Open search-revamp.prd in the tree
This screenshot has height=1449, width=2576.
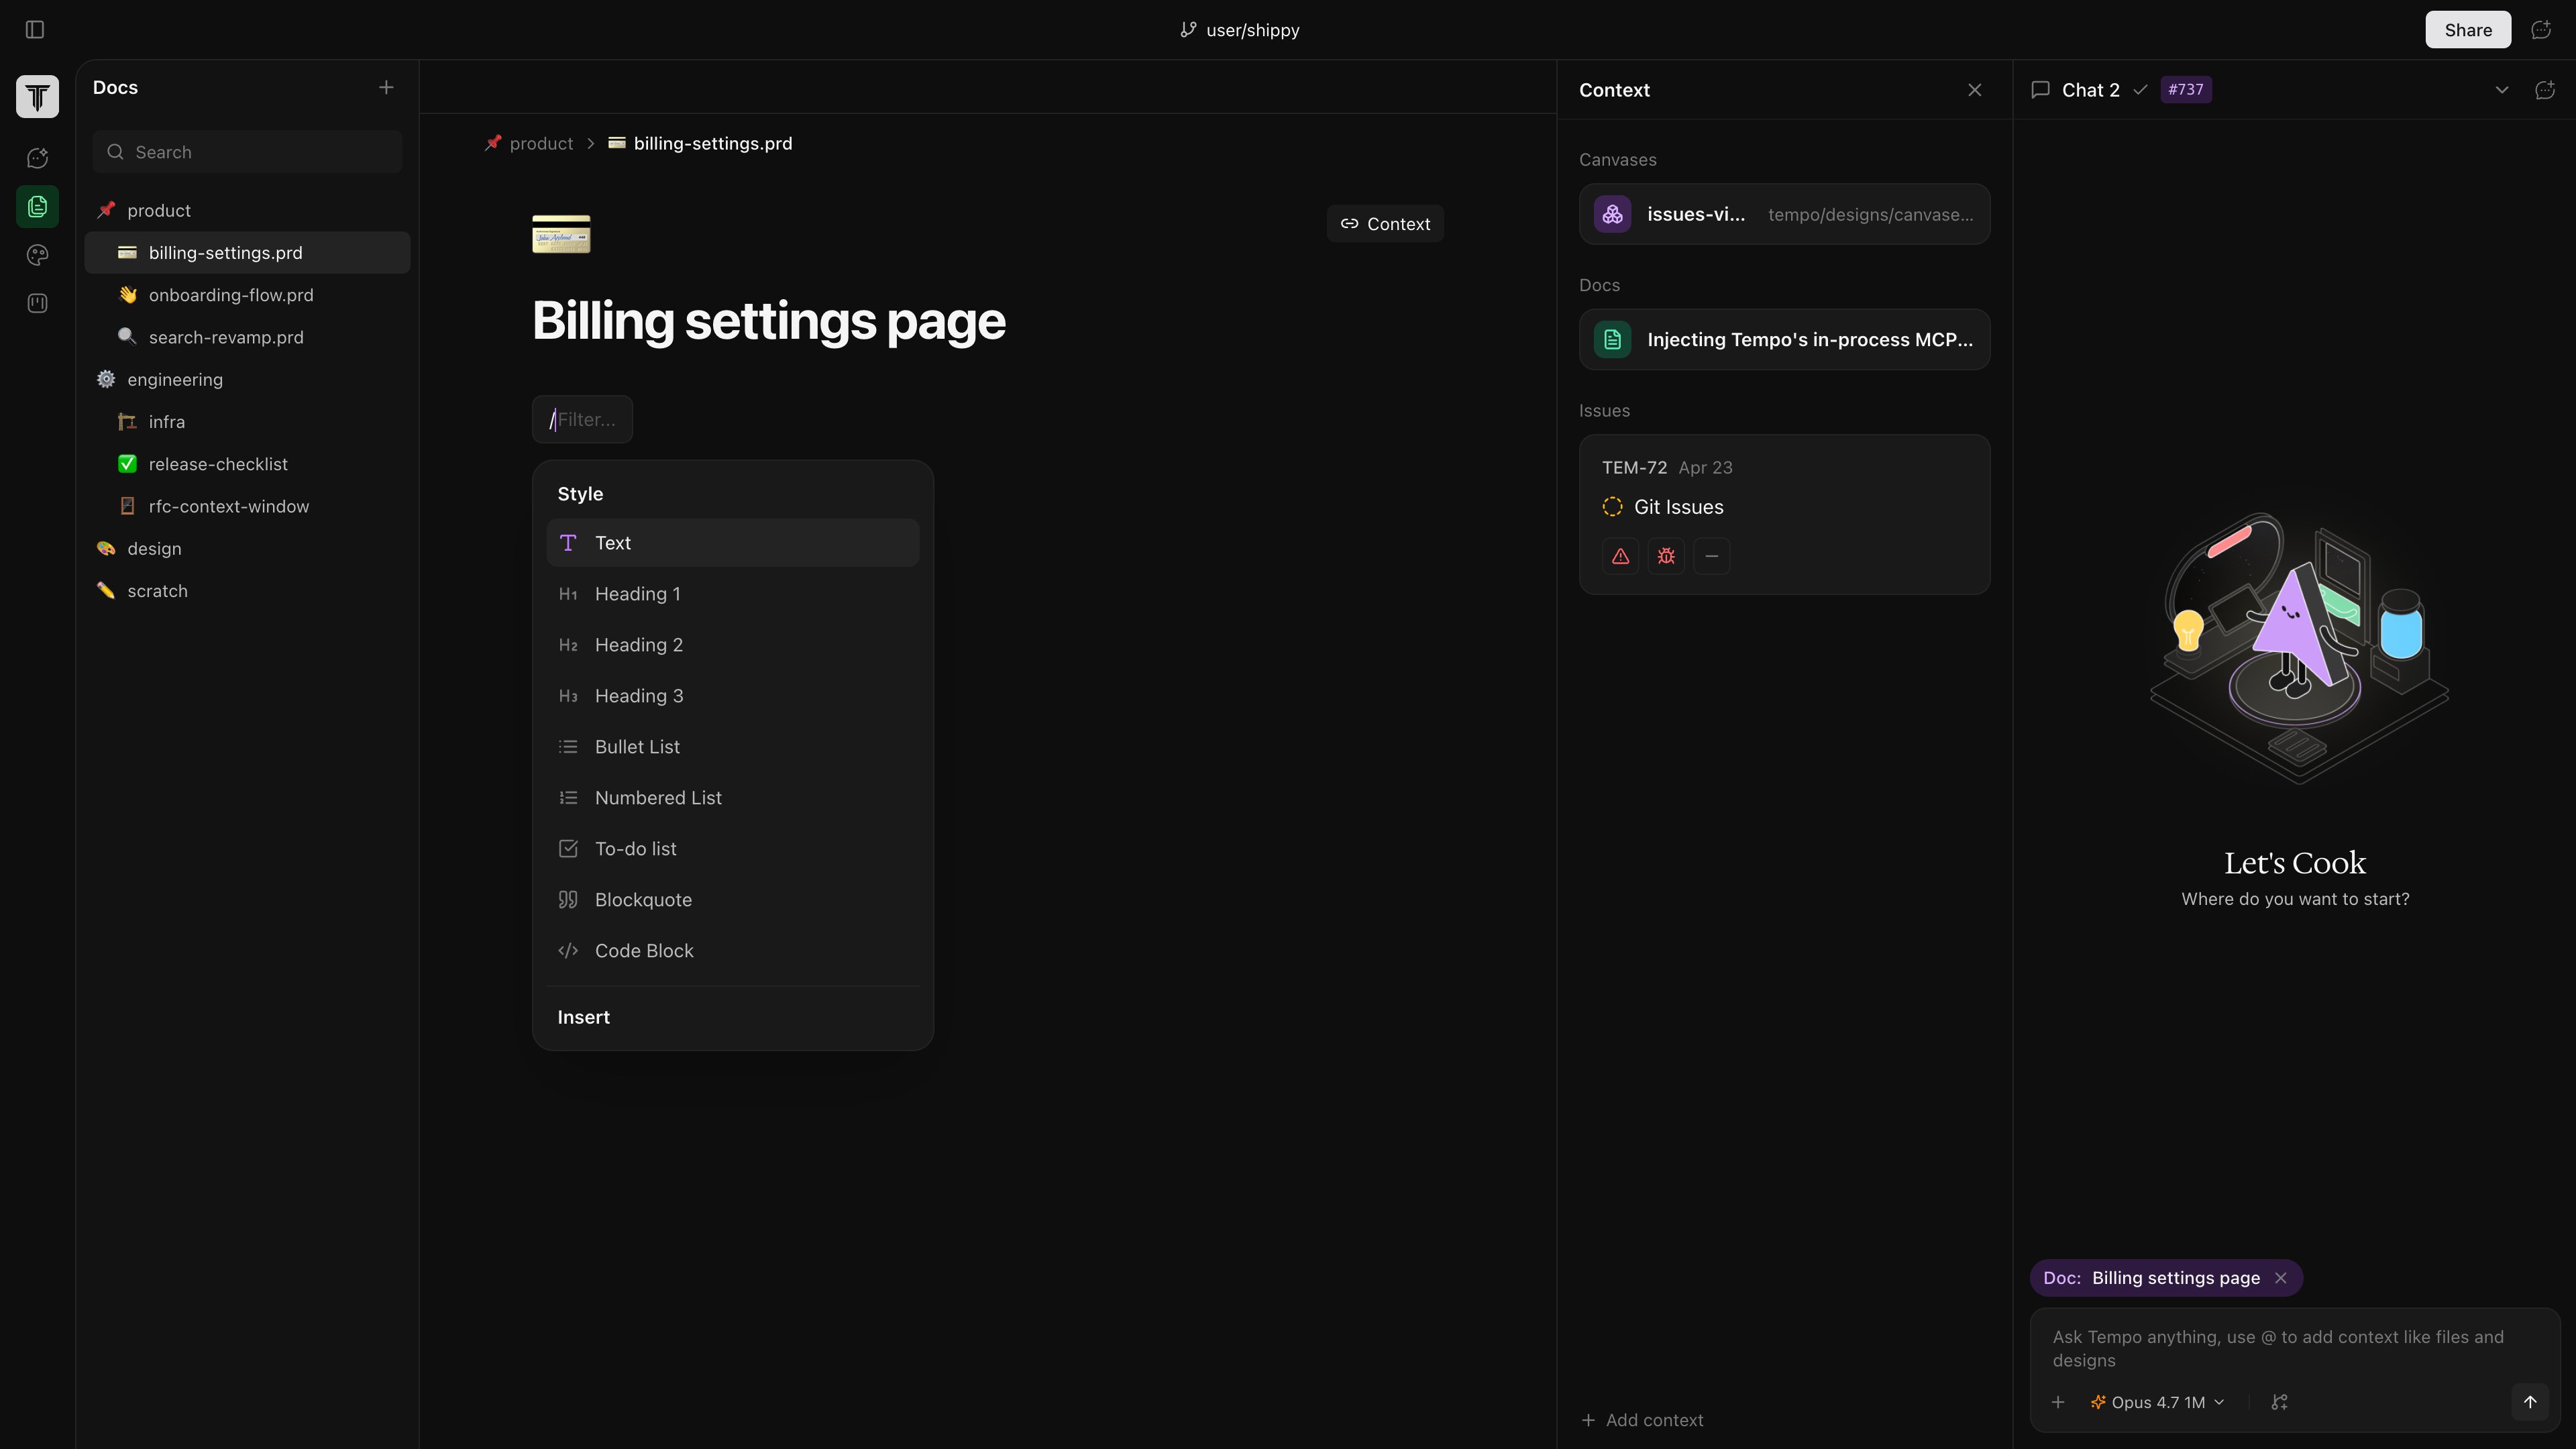tap(247, 337)
